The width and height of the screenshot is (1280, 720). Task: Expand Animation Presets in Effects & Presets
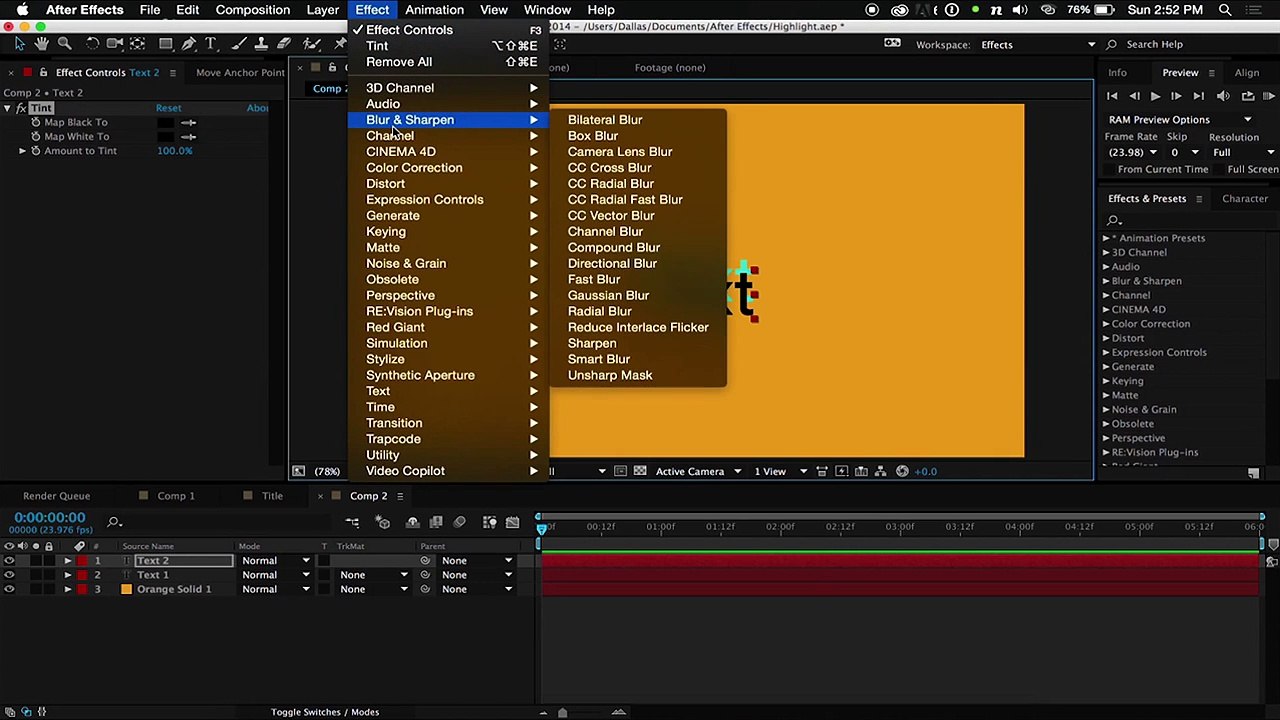point(1106,238)
